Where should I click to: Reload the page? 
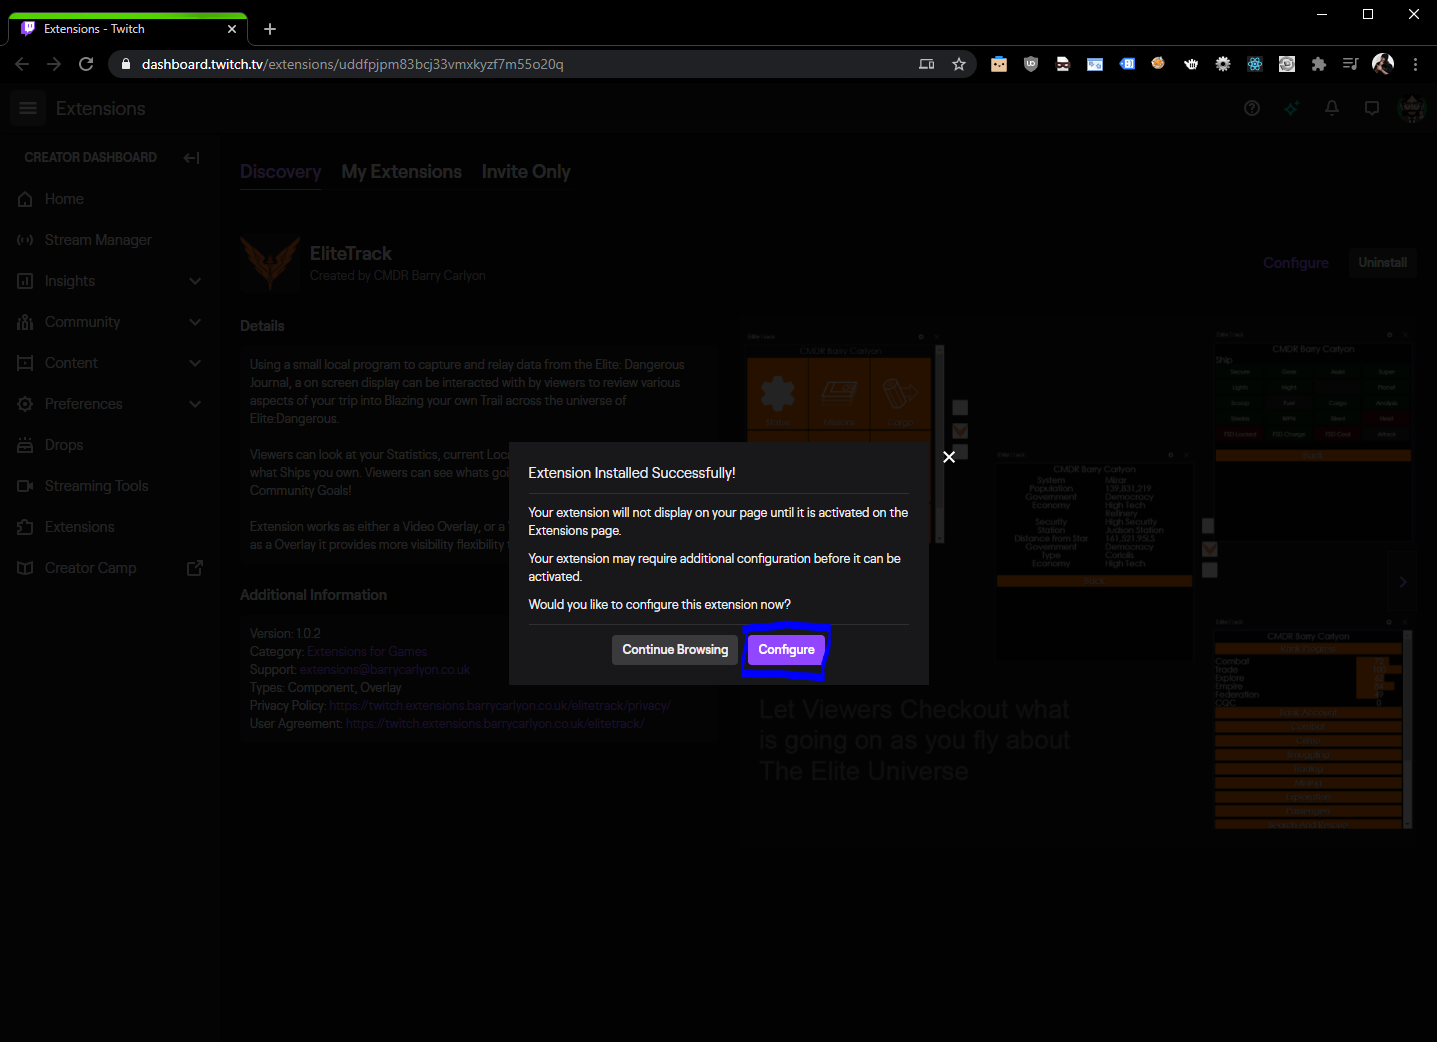pos(86,64)
